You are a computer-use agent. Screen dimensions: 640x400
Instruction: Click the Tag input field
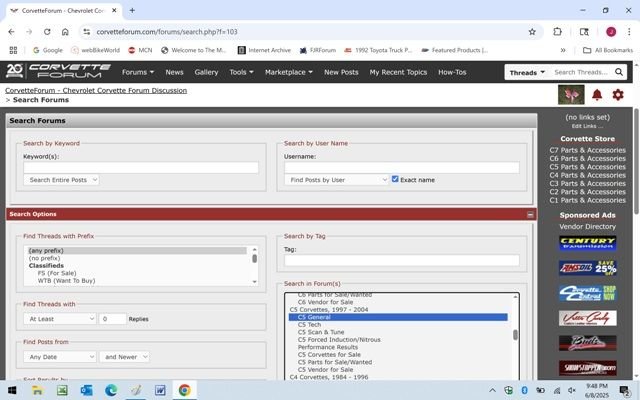(x=402, y=260)
